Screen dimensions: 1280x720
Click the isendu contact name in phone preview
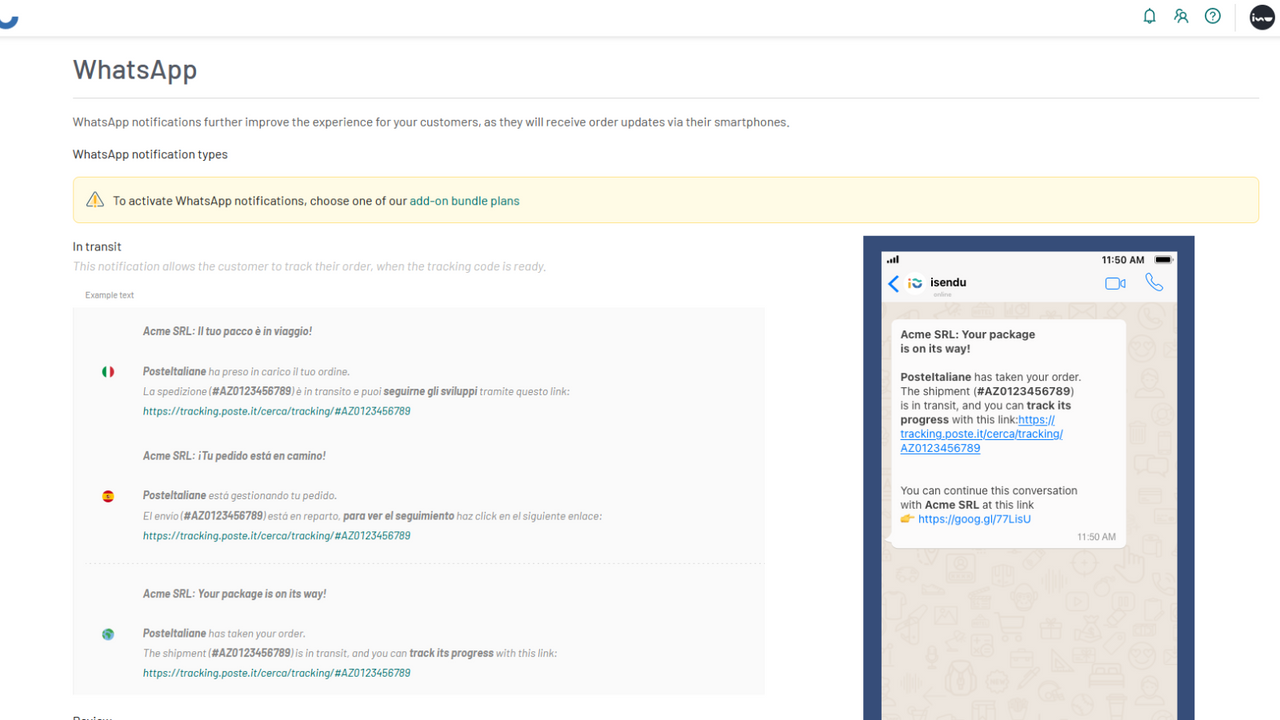[x=948, y=283]
